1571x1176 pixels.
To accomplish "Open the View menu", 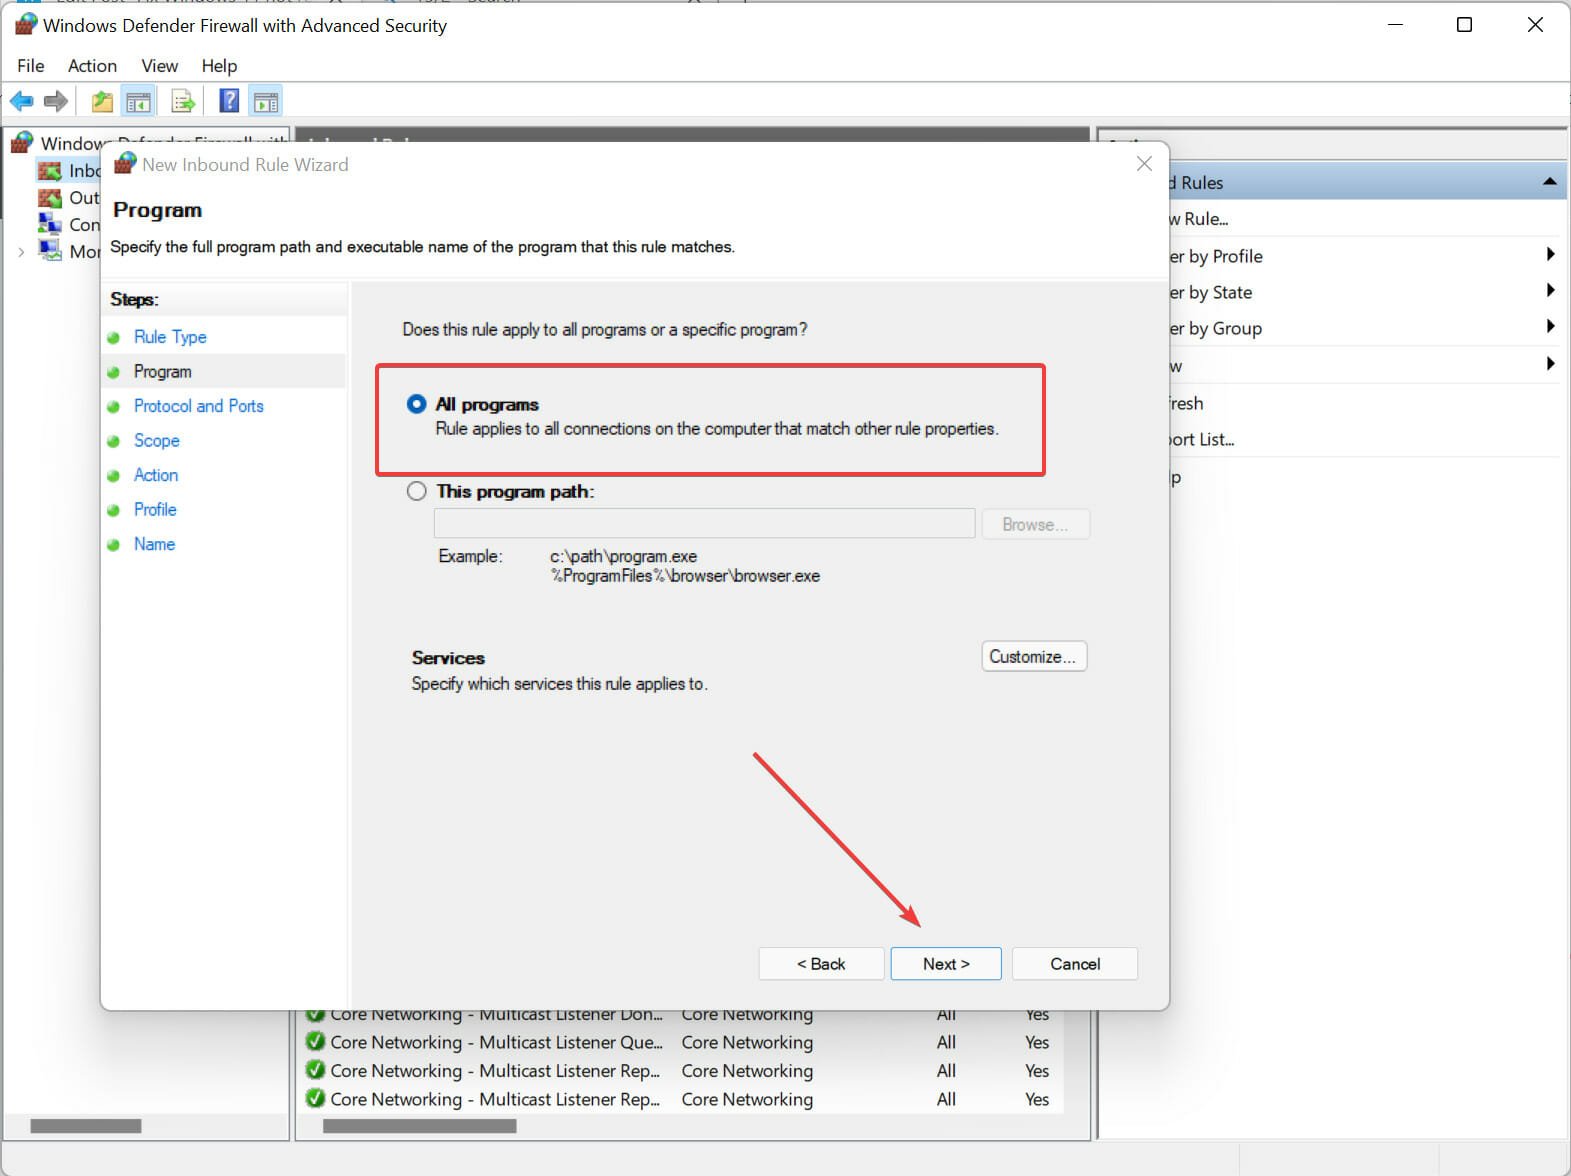I will click(159, 66).
